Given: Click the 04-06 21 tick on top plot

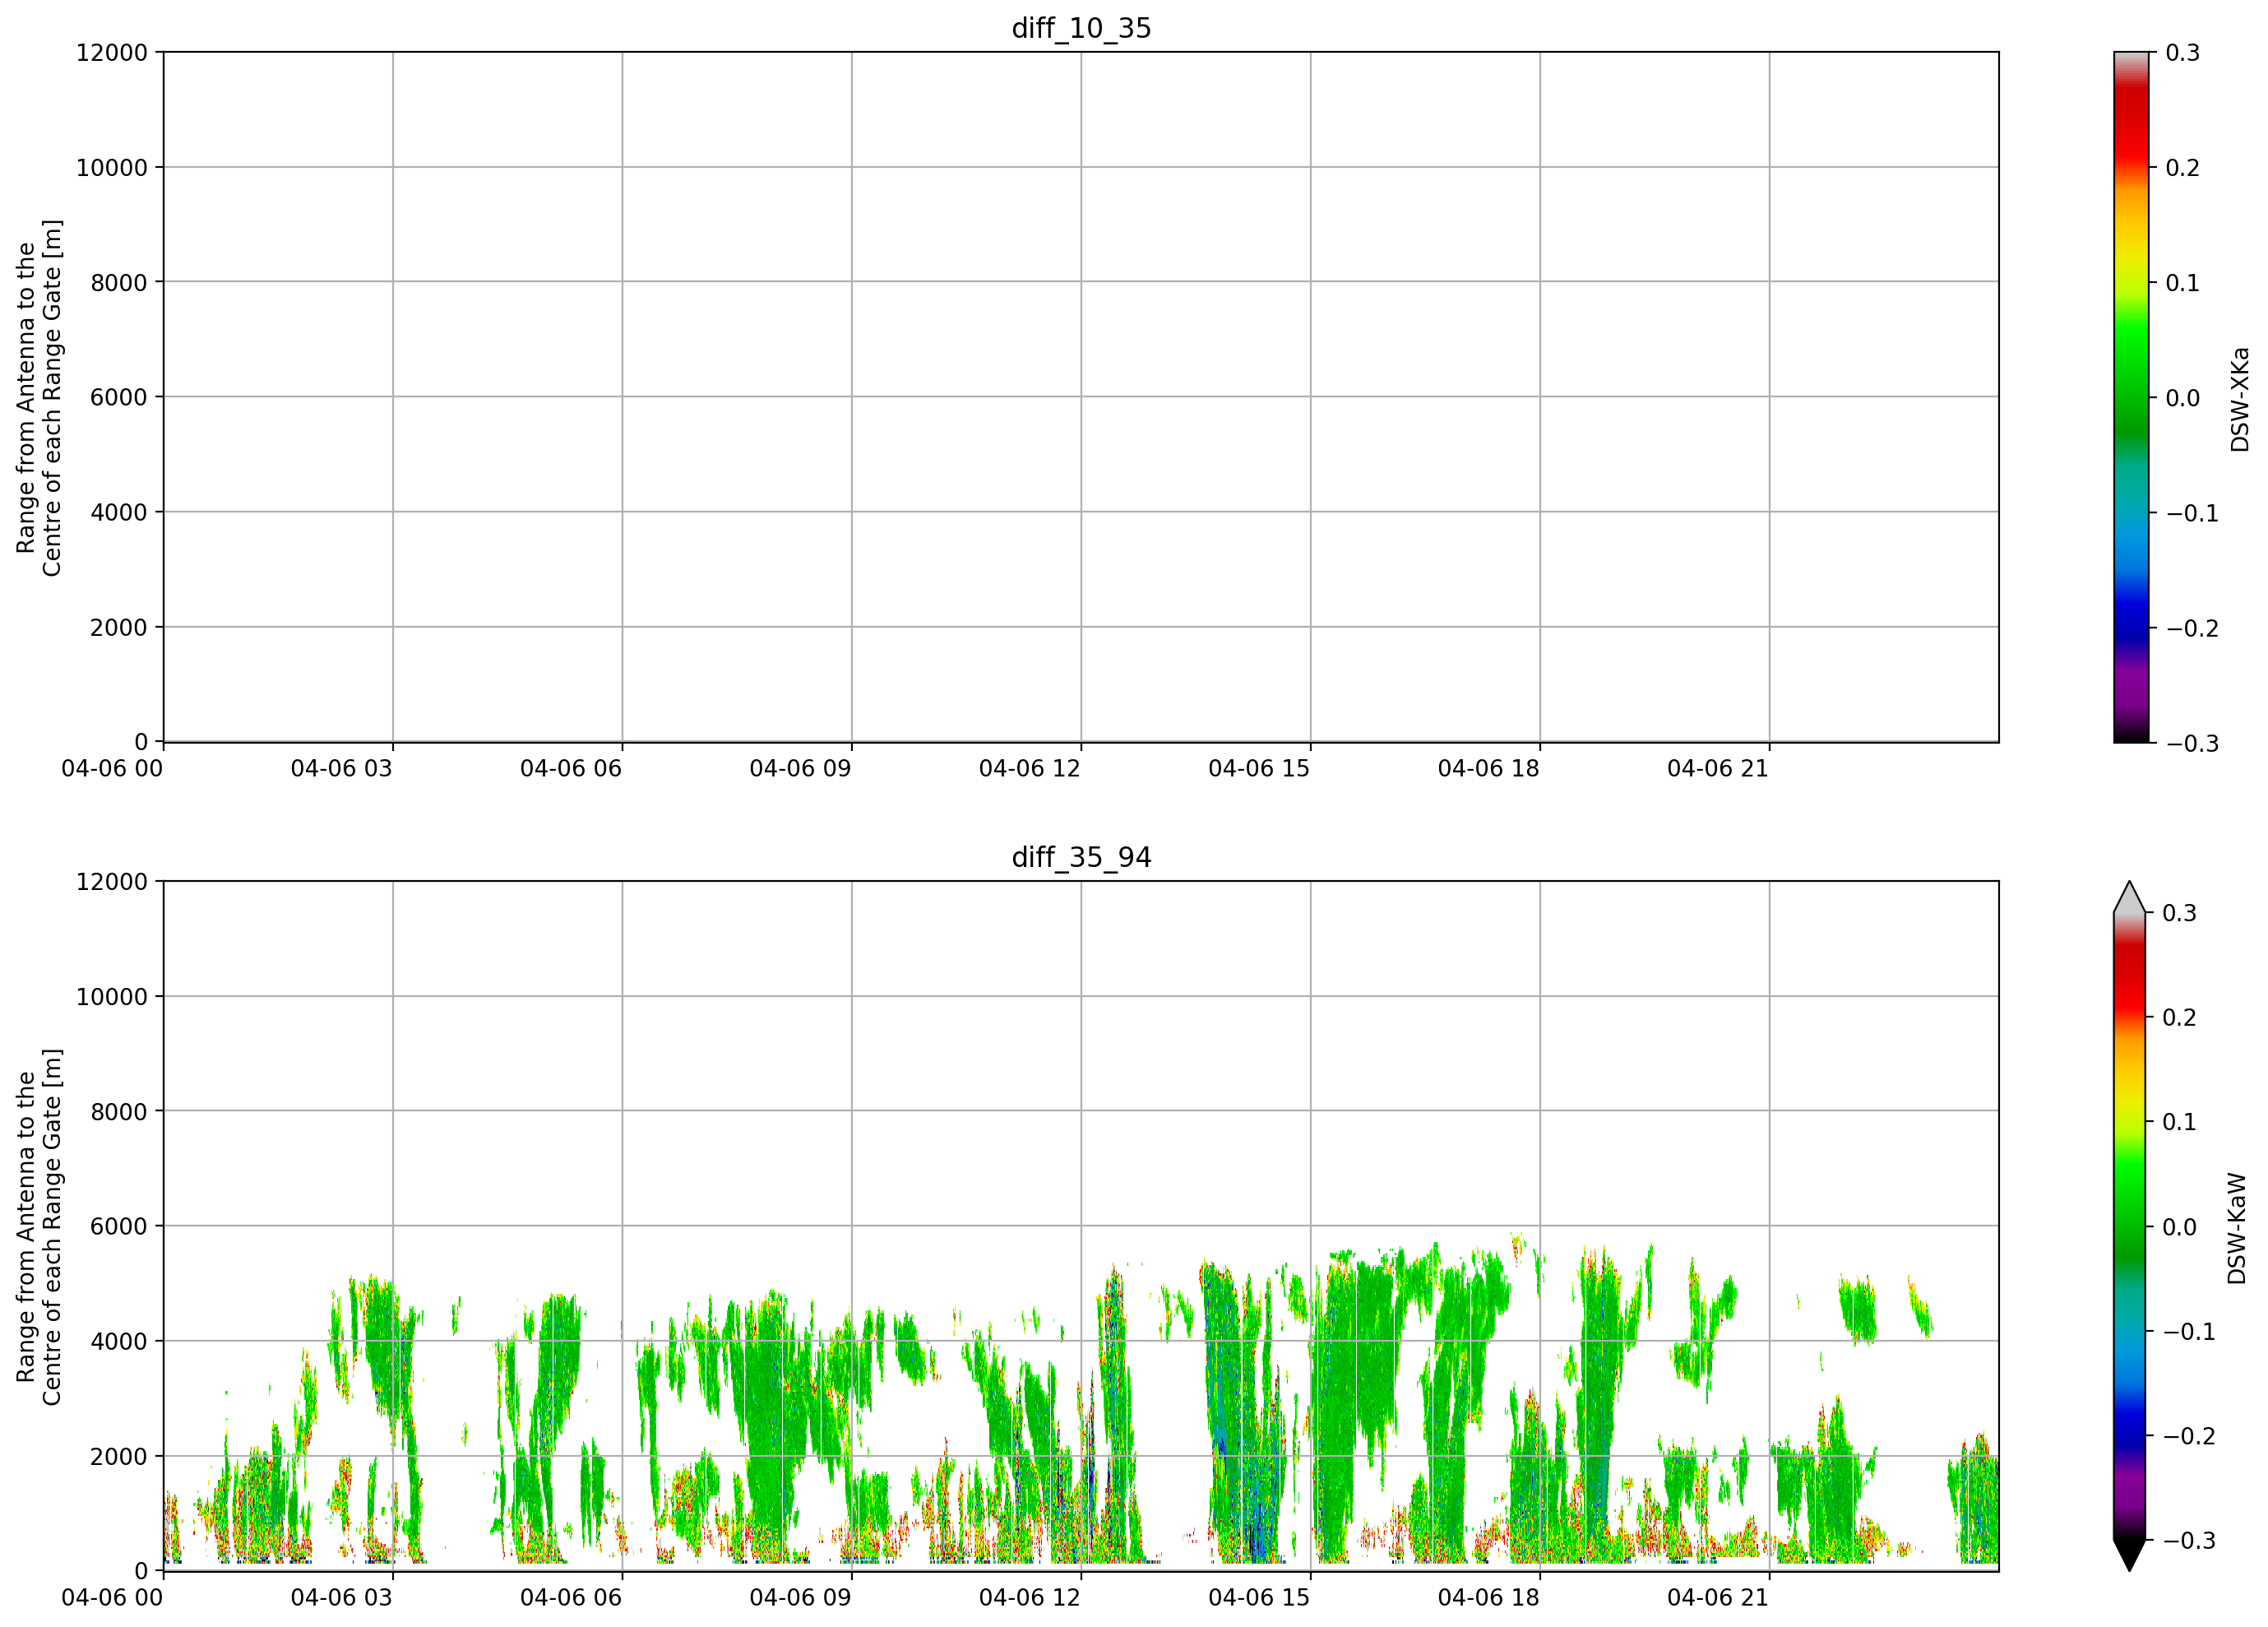Looking at the screenshot, I should 1718,768.
